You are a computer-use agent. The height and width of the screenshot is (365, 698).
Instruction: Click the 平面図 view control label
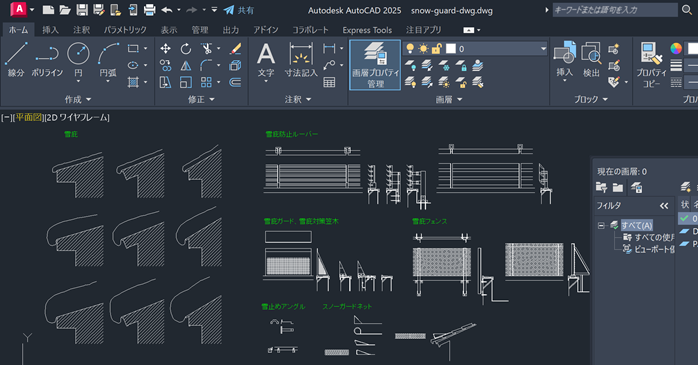pyautogui.click(x=29, y=118)
